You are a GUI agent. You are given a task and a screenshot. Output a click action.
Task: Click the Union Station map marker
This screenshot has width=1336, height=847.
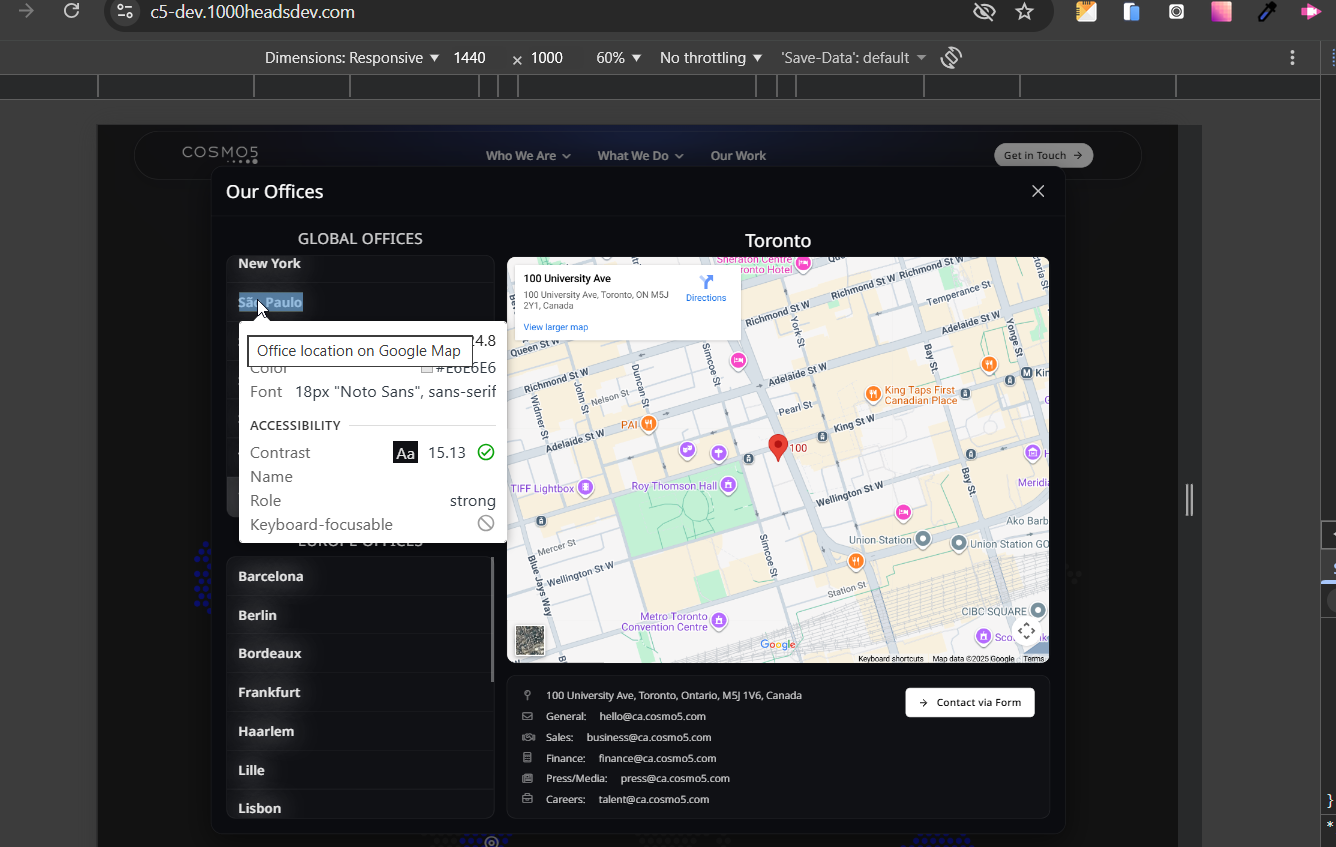click(x=923, y=540)
